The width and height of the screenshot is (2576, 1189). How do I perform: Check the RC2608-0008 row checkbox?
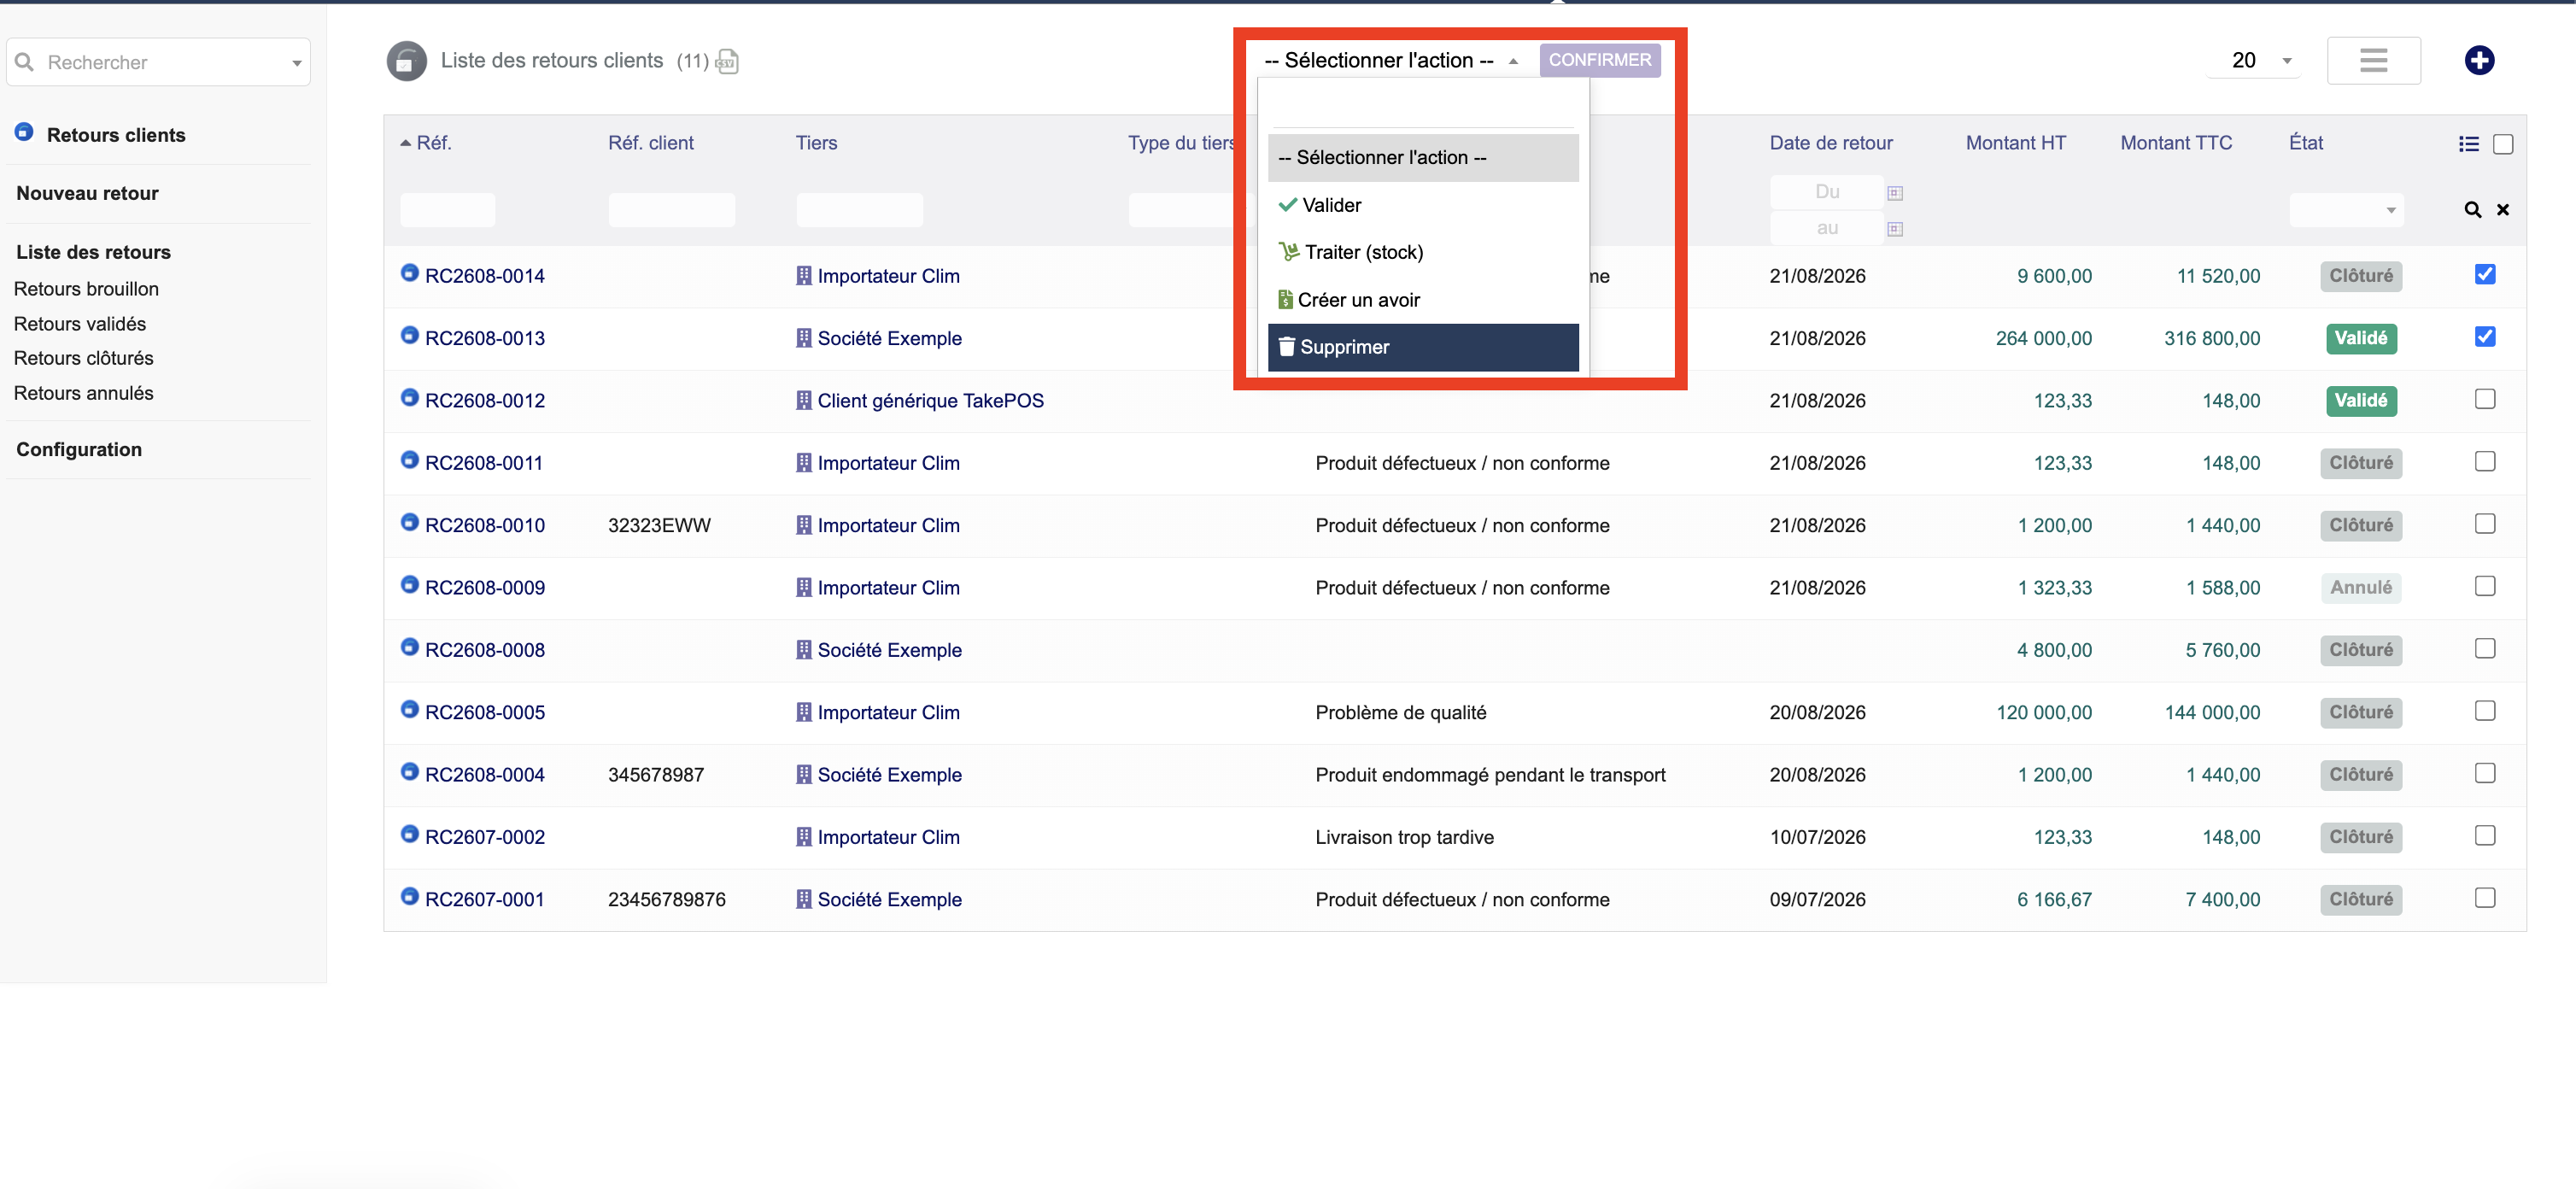tap(2485, 648)
